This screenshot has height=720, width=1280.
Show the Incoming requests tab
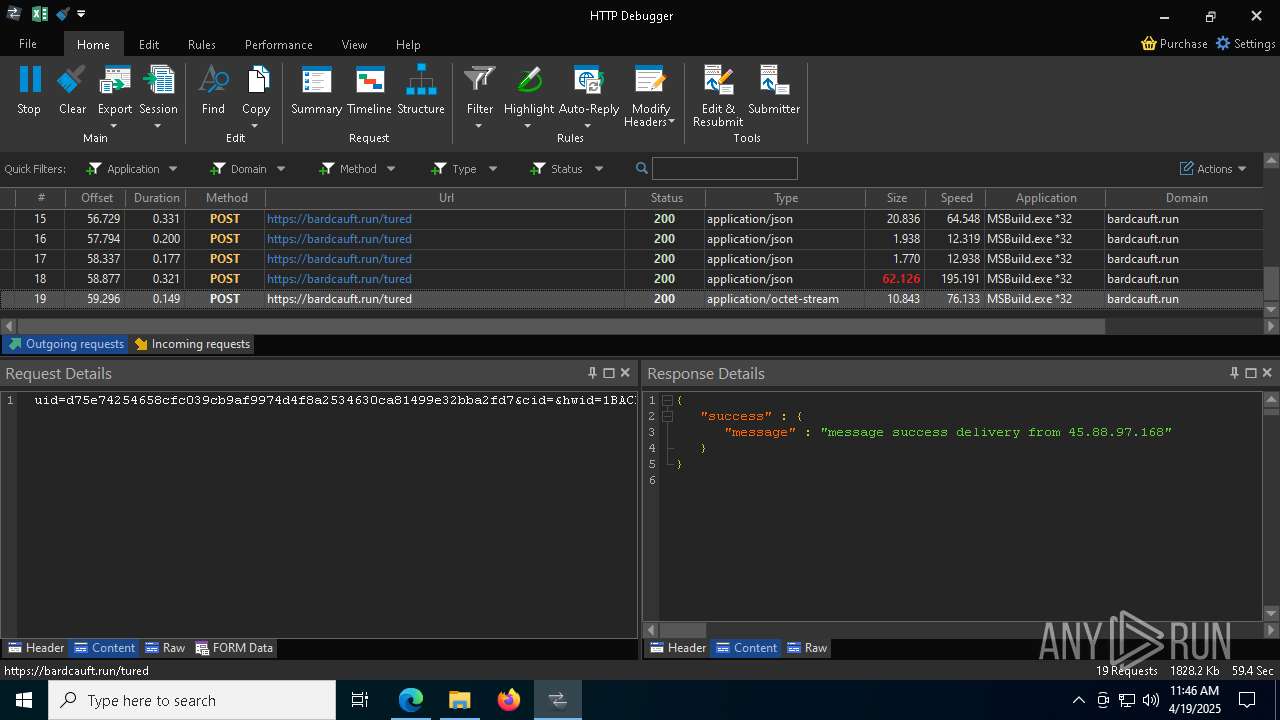pyautogui.click(x=192, y=344)
